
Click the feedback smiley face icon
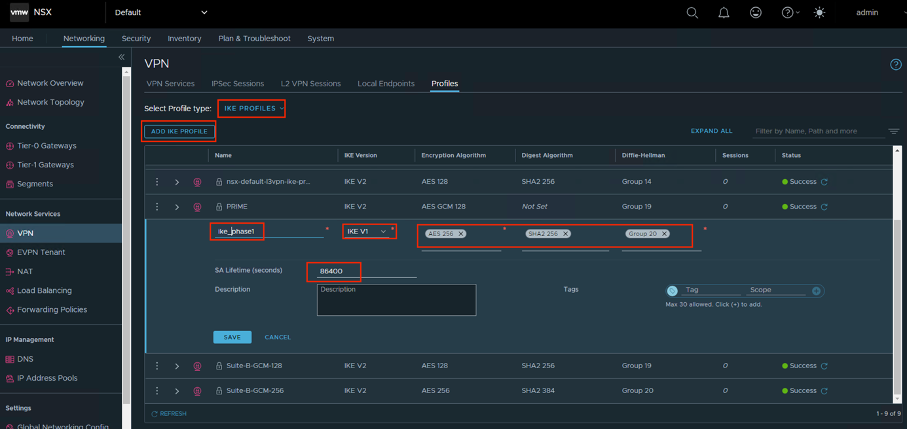(756, 13)
